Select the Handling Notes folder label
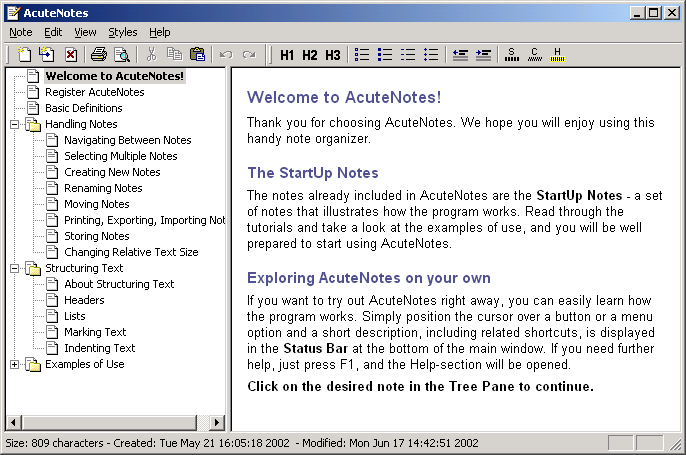The width and height of the screenshot is (686, 455). click(x=81, y=124)
